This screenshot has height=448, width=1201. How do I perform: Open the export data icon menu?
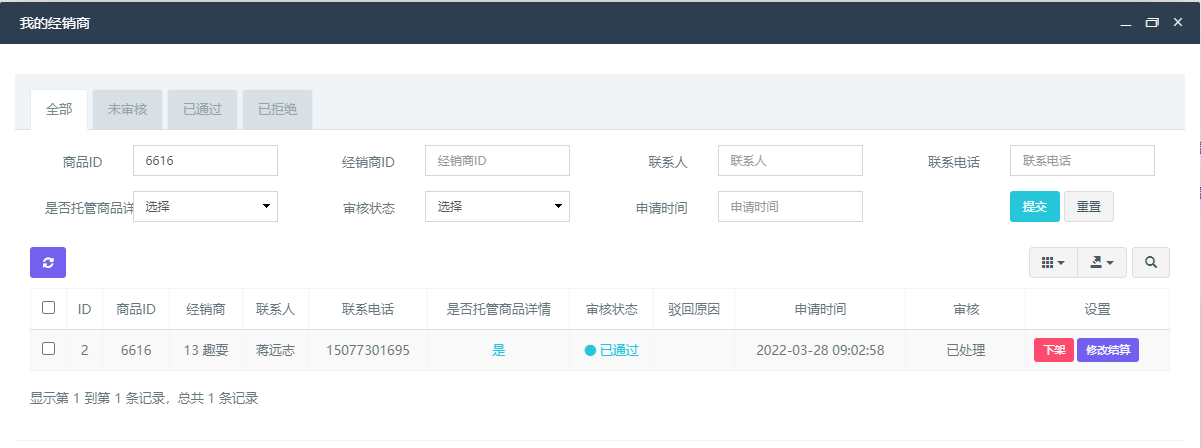1101,263
